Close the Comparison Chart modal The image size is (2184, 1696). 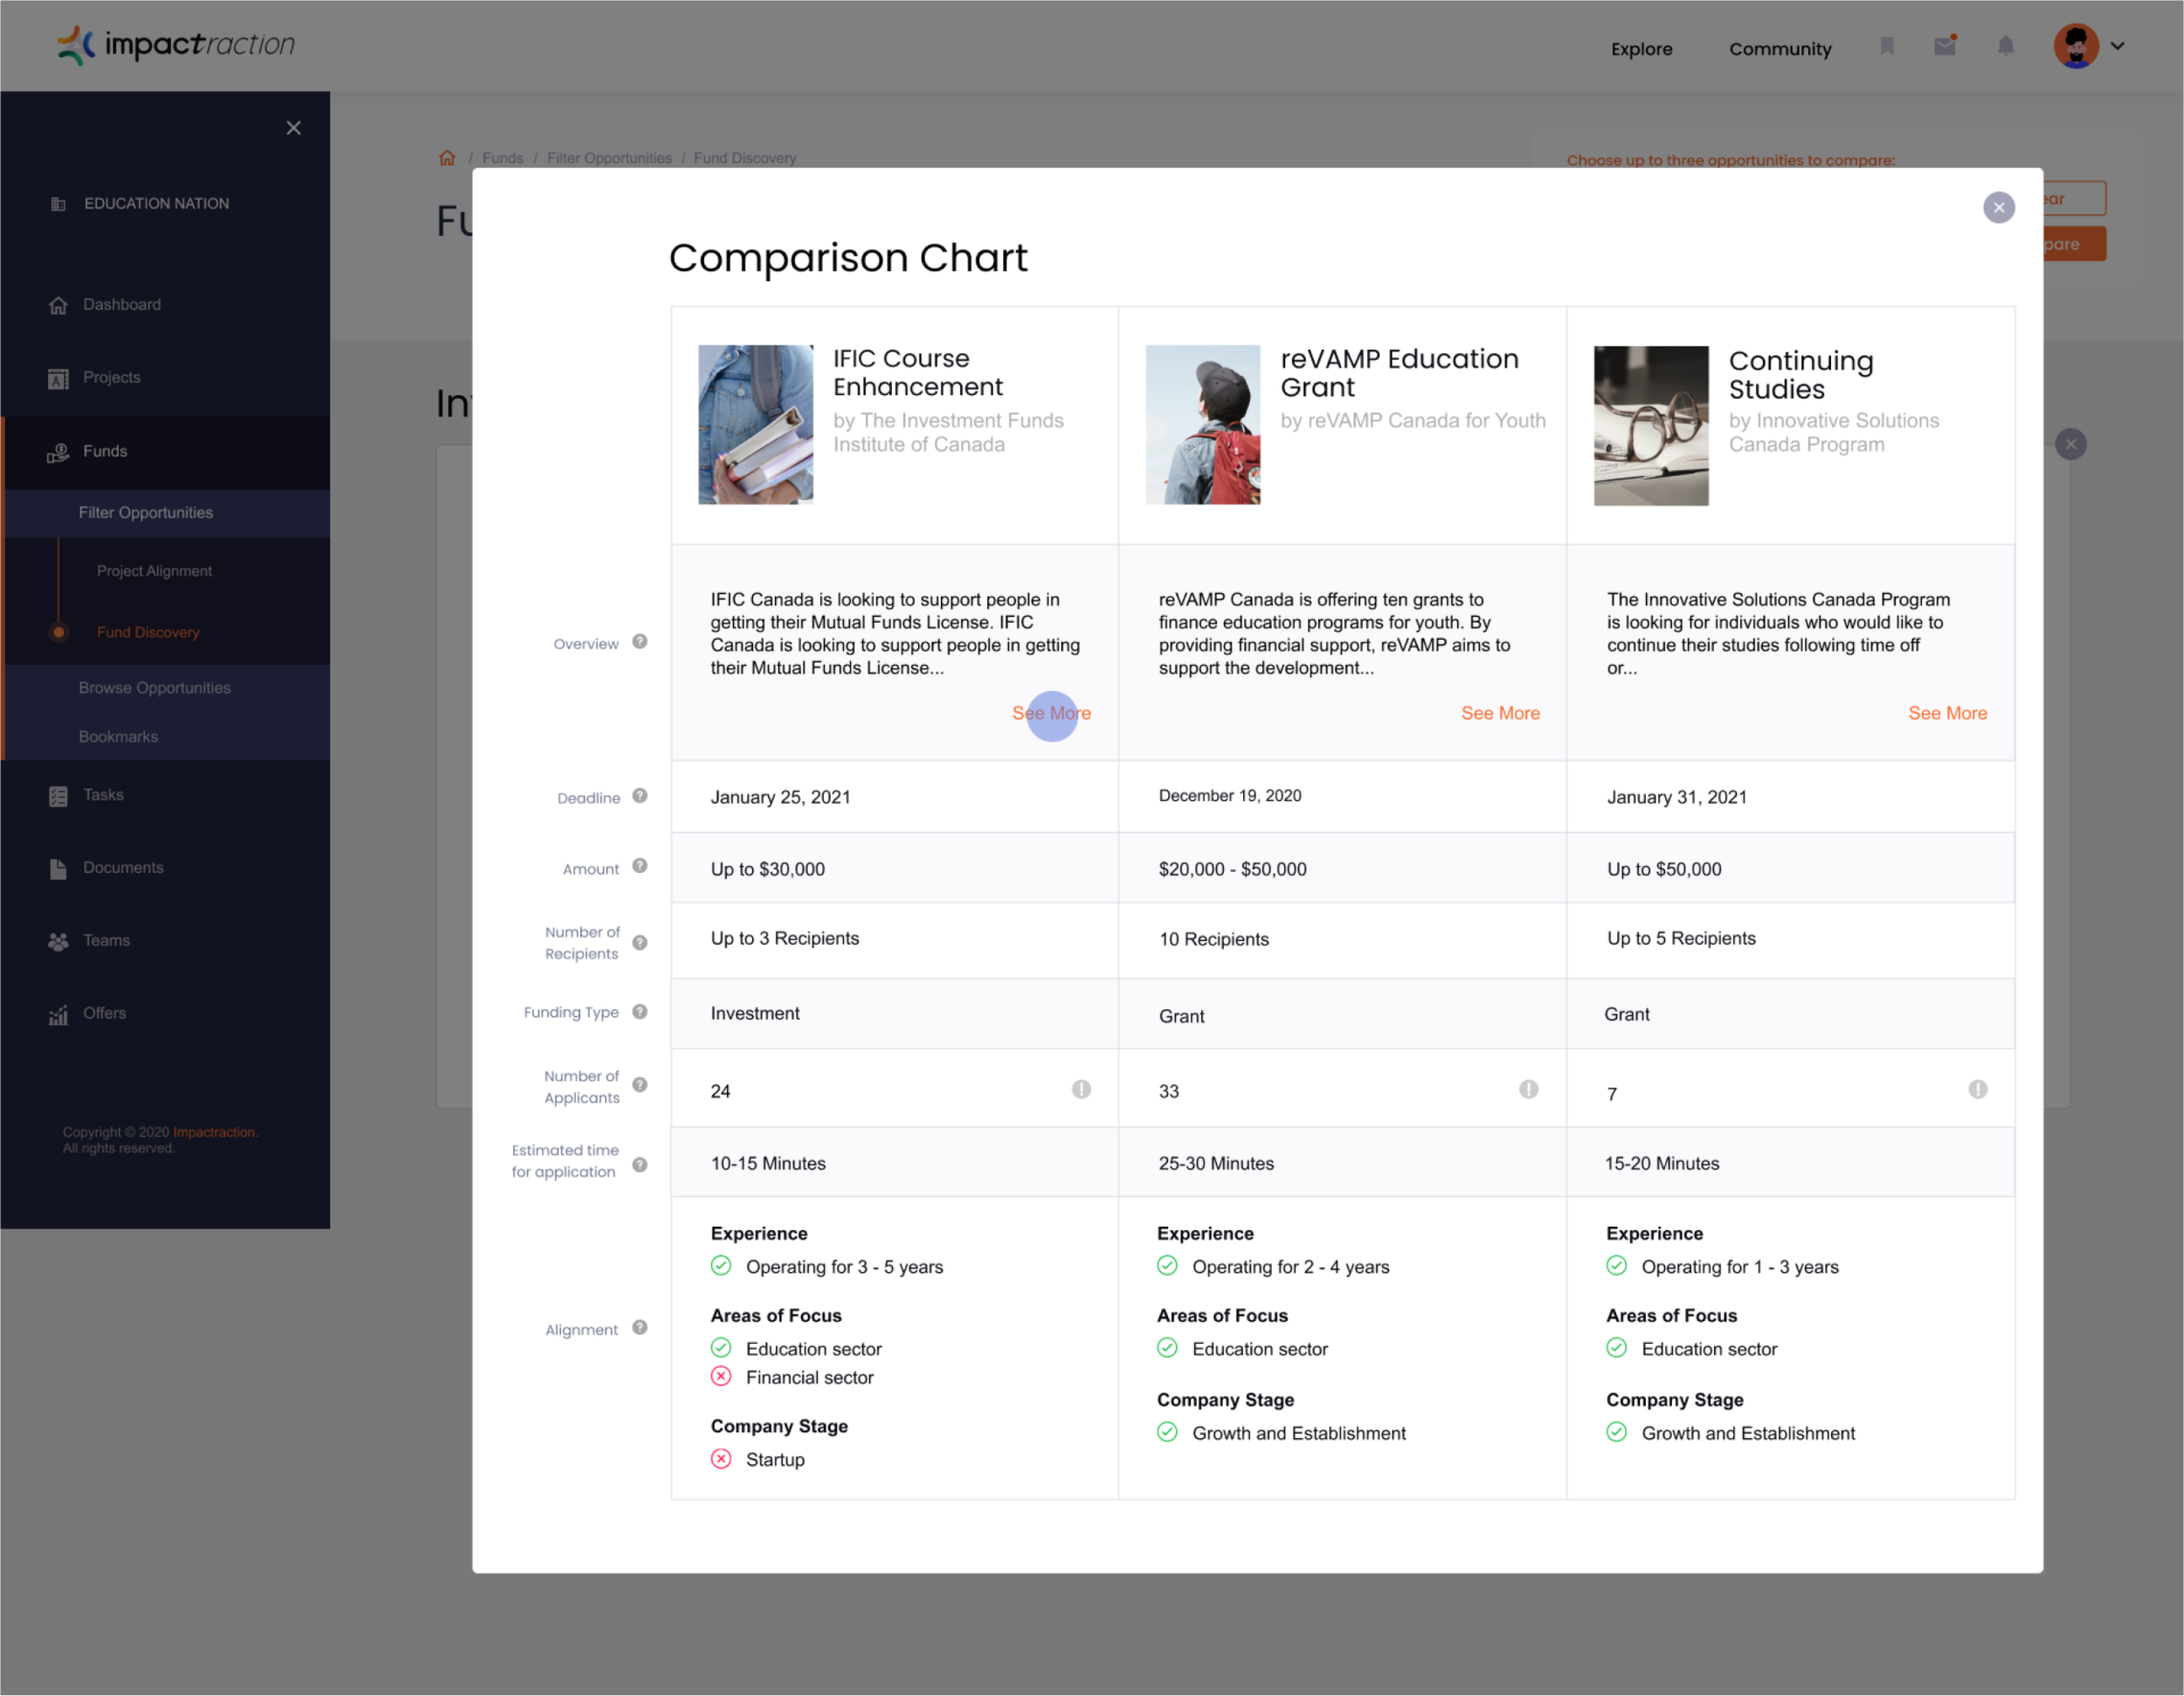click(x=1998, y=207)
